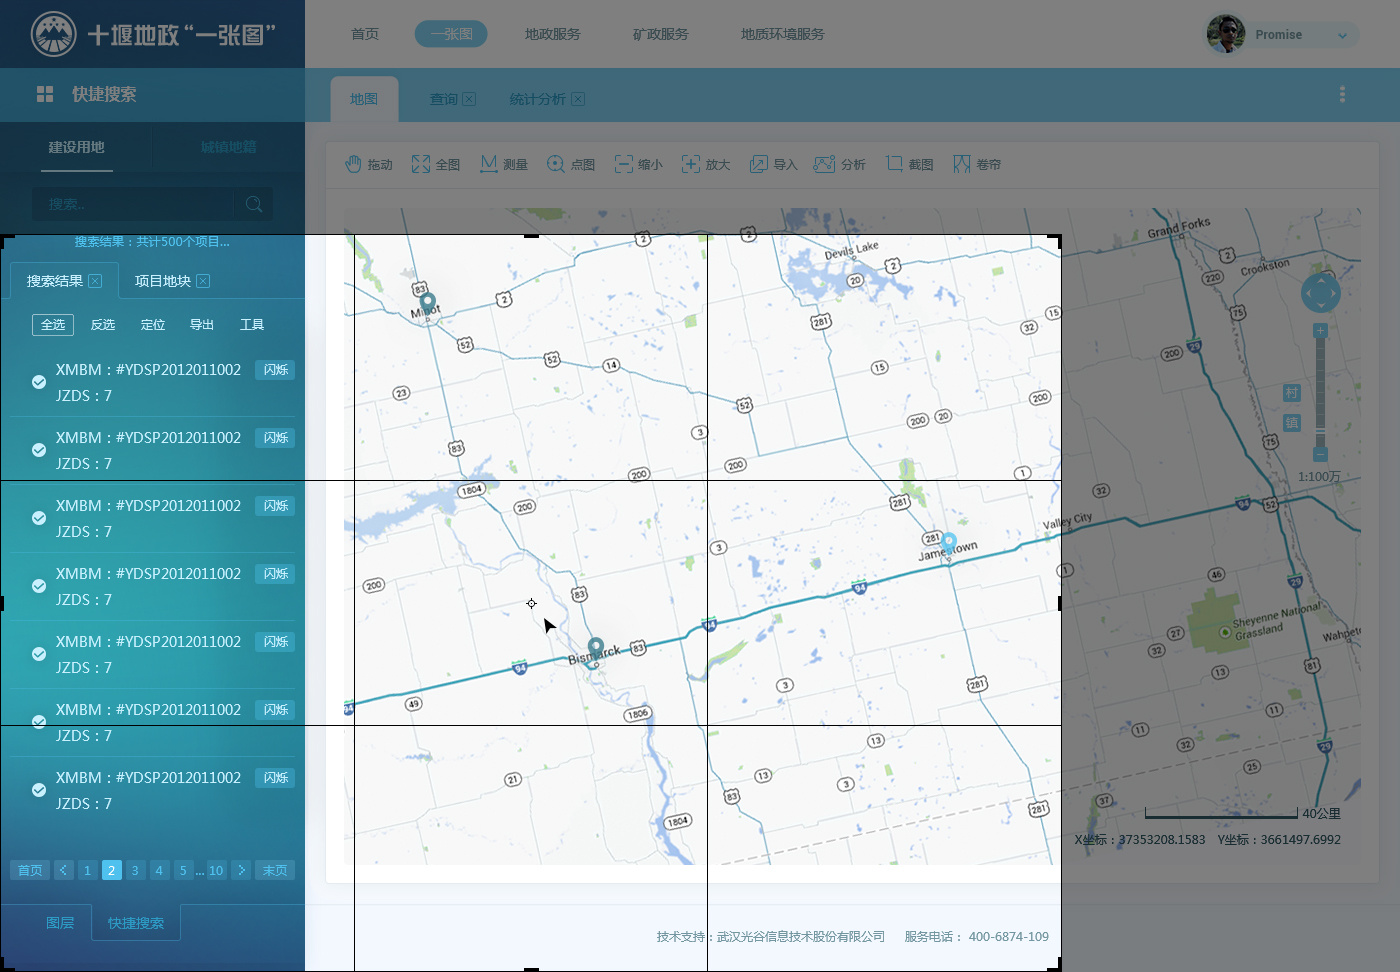Pan map right with compass arrow
1400x972 pixels.
(x=1334, y=293)
